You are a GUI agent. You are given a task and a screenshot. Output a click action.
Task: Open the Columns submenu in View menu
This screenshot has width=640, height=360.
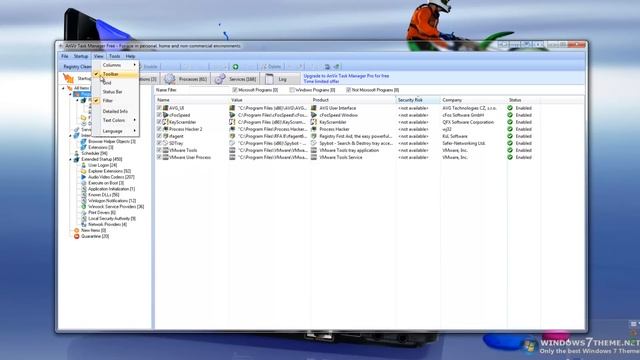coord(116,65)
